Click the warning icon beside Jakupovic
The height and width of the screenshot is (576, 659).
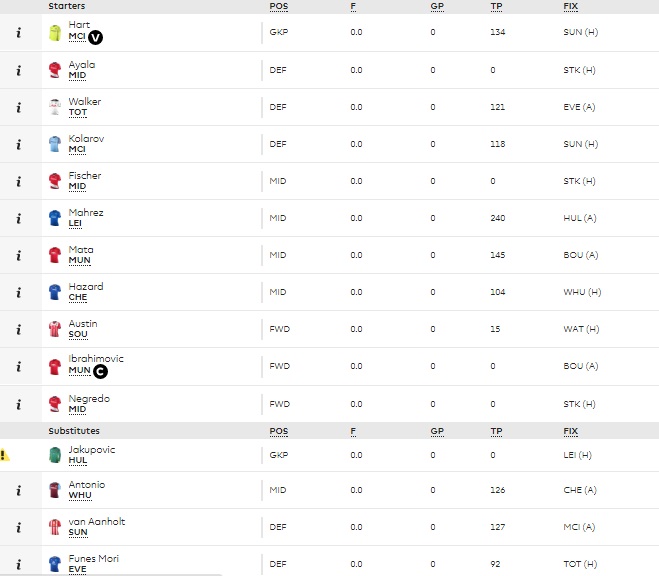pos(5,455)
